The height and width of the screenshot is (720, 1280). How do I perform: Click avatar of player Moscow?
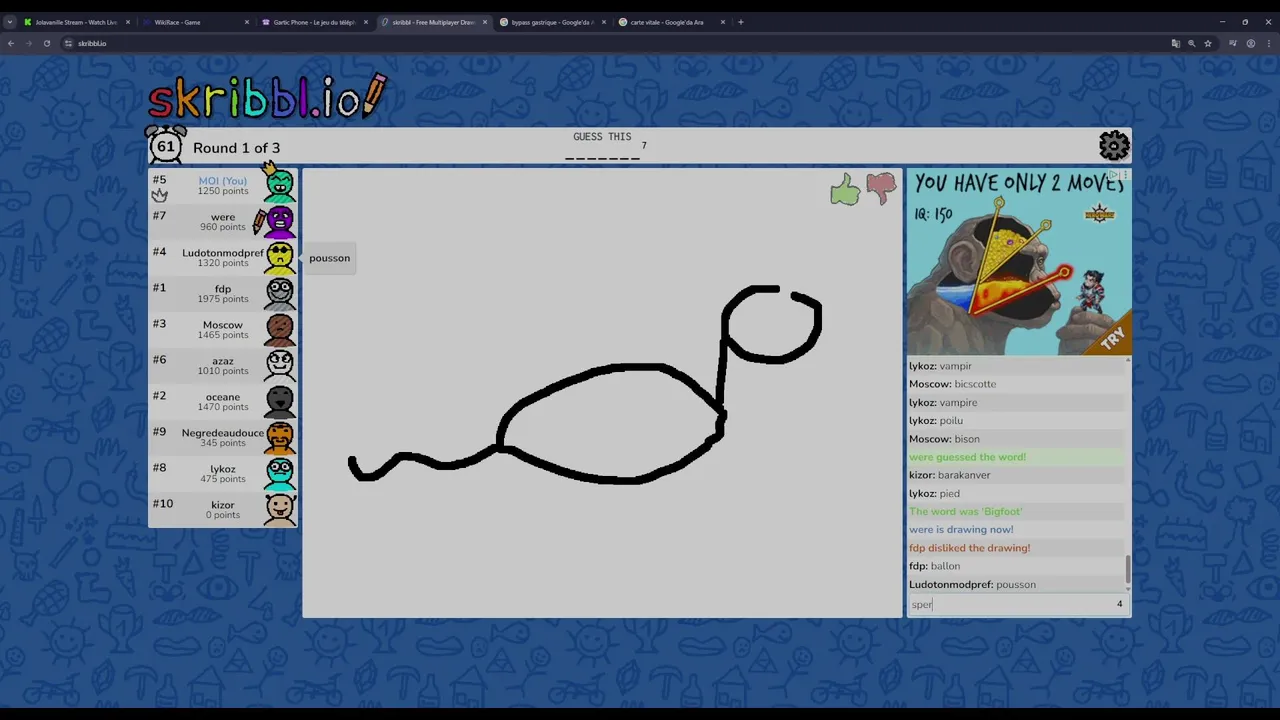pos(280,328)
